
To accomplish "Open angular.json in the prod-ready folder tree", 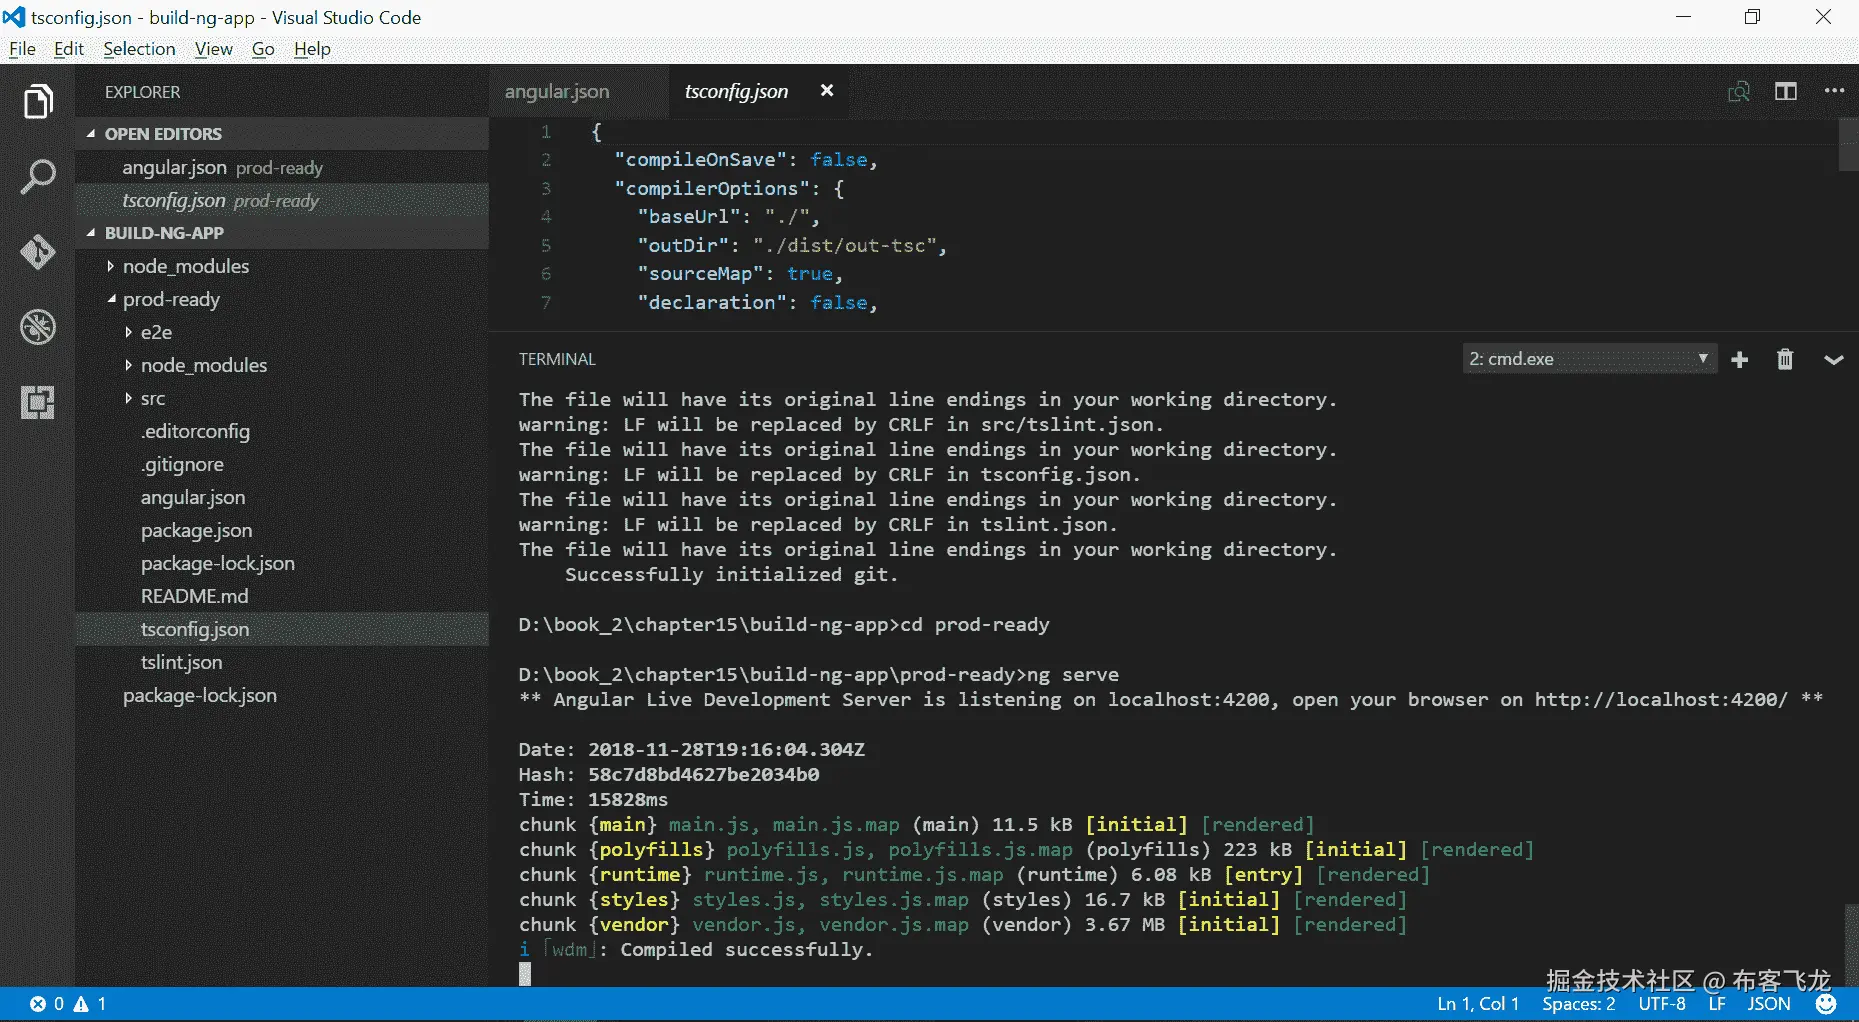I will click(282, 497).
